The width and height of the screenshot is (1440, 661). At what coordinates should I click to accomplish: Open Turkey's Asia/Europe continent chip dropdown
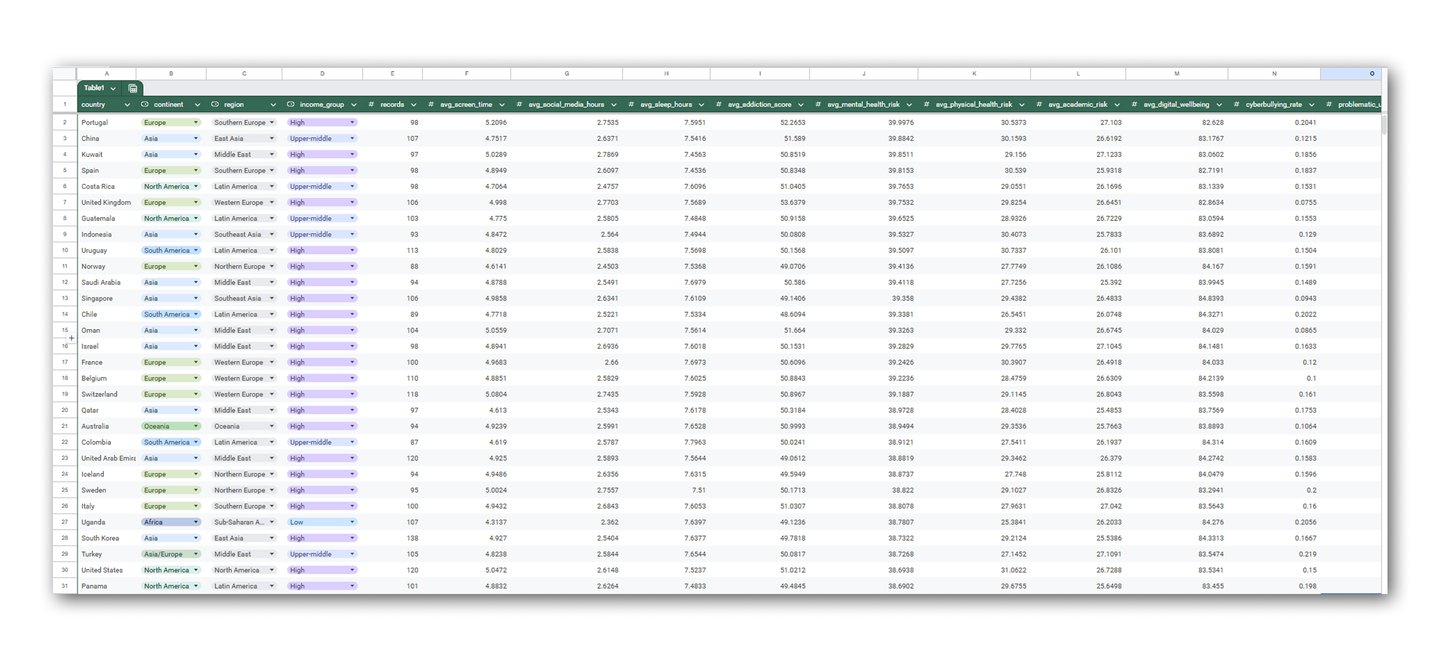point(171,554)
